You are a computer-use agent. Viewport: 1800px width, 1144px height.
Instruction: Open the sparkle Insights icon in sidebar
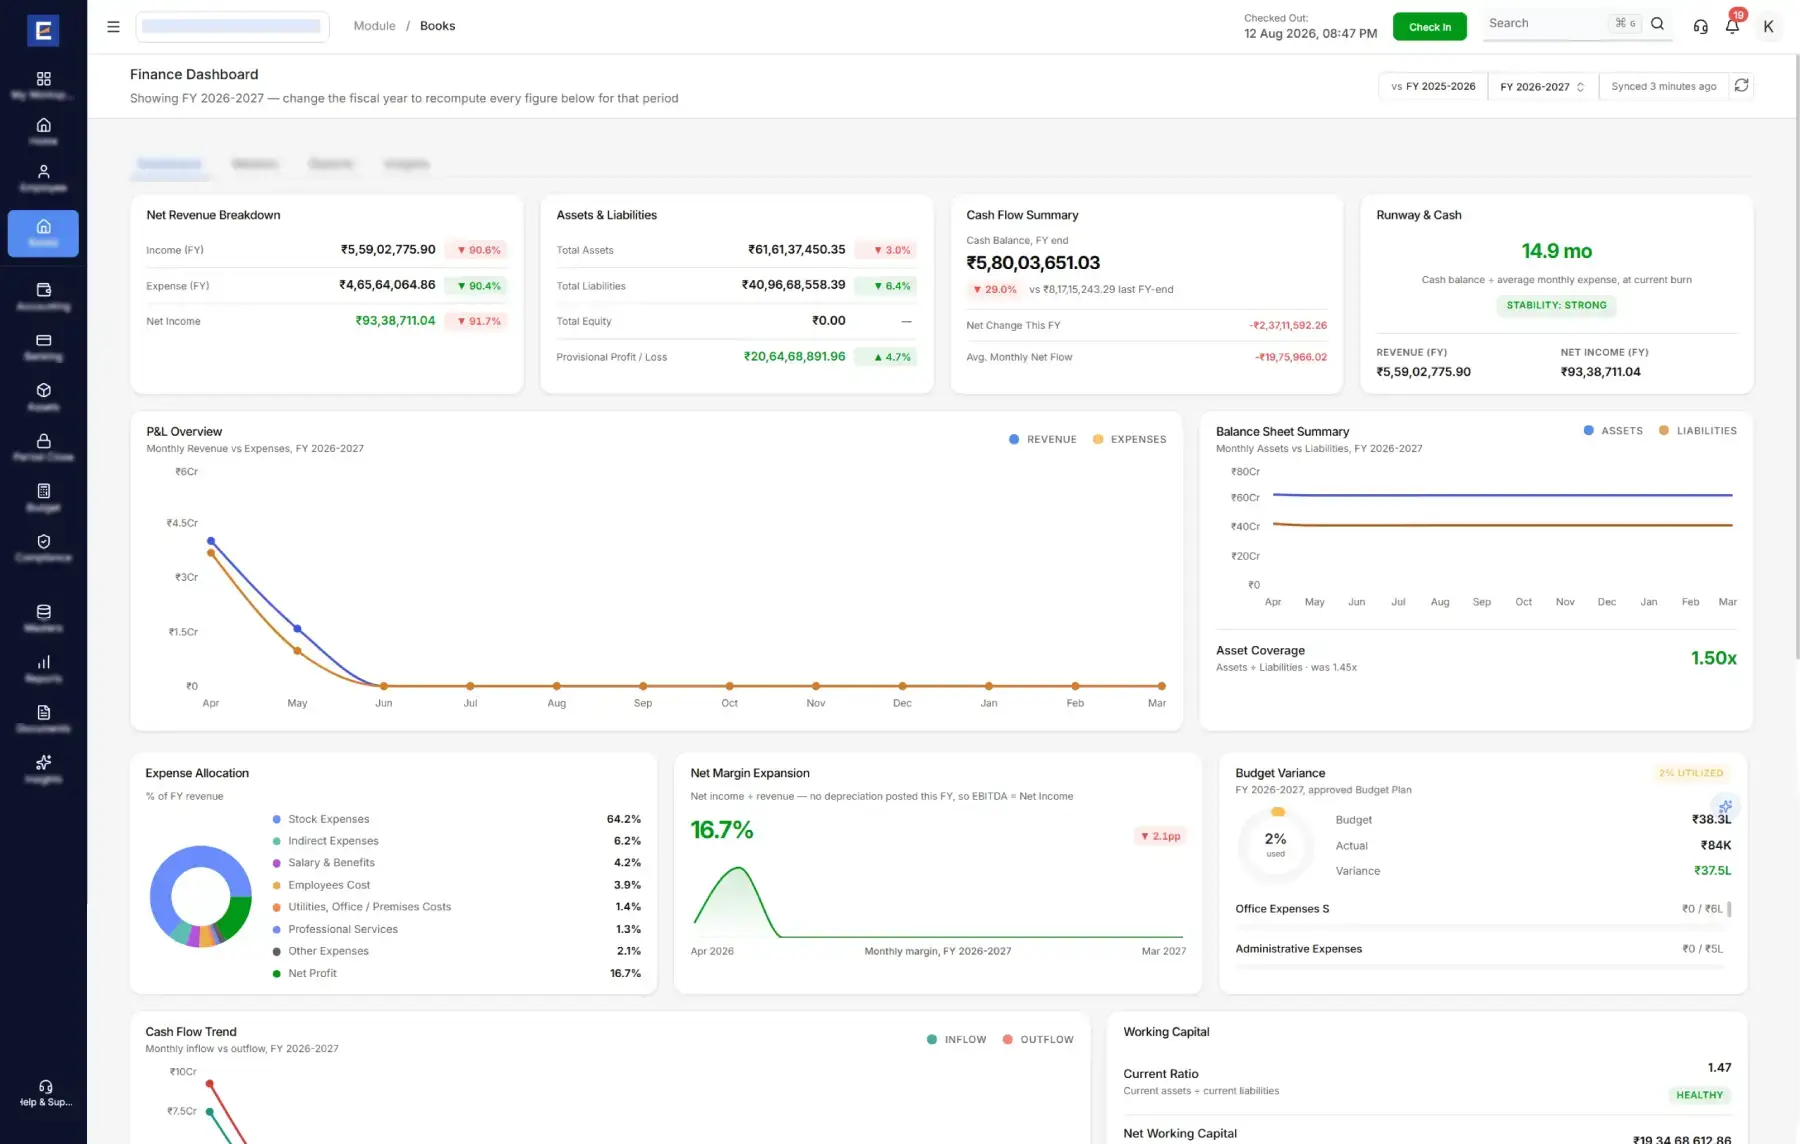tap(43, 762)
